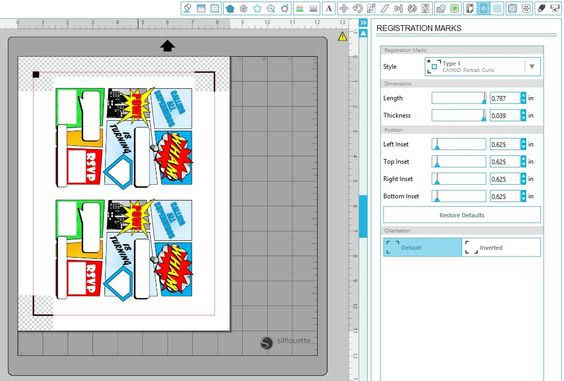Click the Top Inset stepper arrows
Screen dimensions: 564x381
(523, 162)
